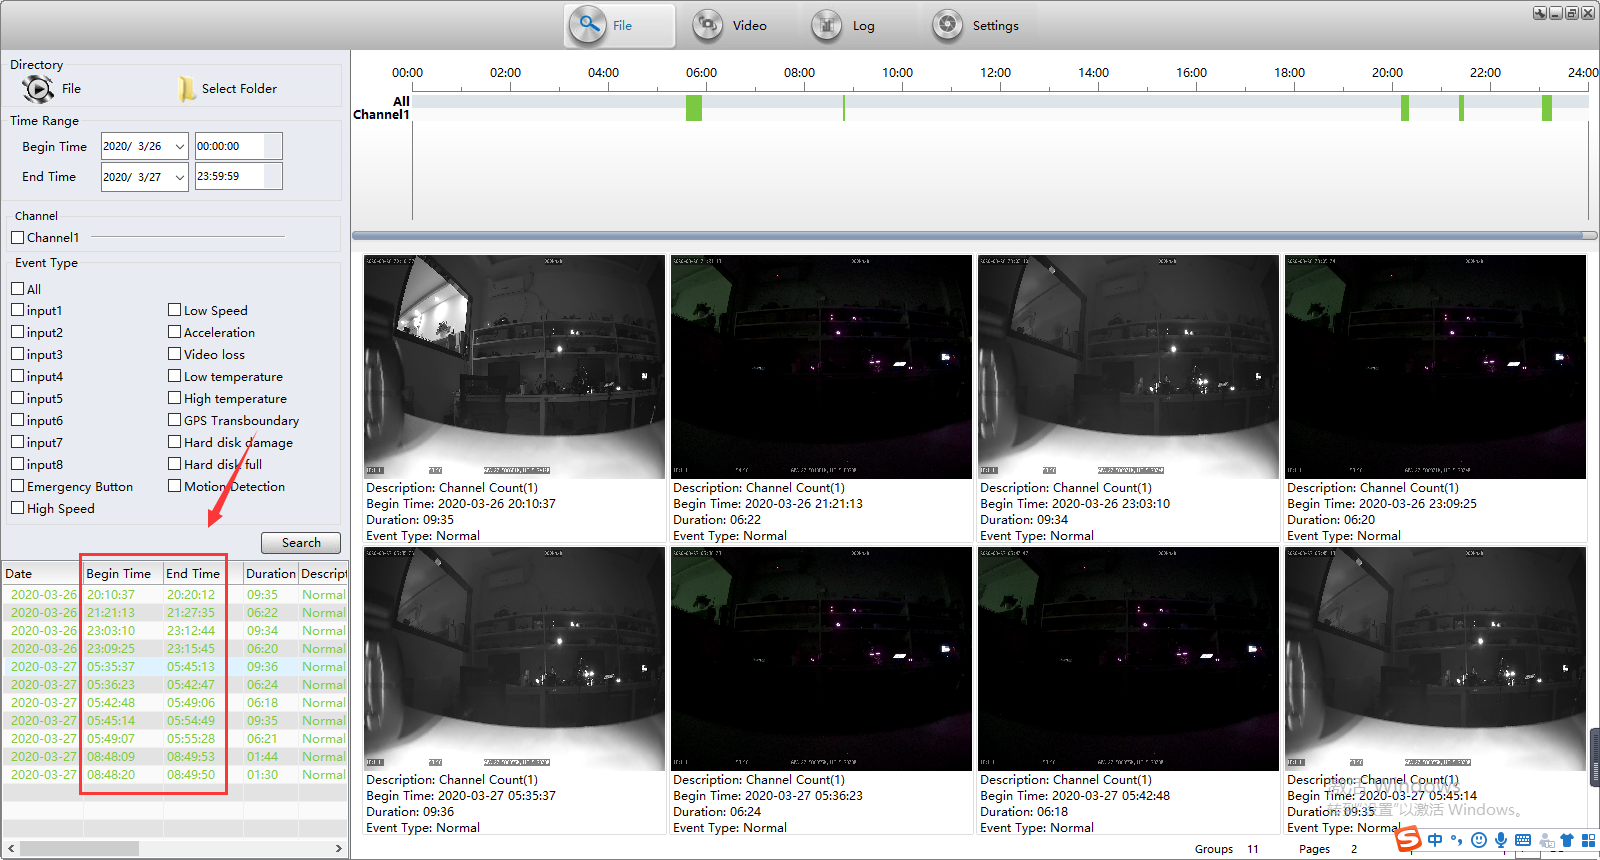The height and width of the screenshot is (860, 1600).
Task: Click the film reel File icon under Directory
Action: coord(38,89)
